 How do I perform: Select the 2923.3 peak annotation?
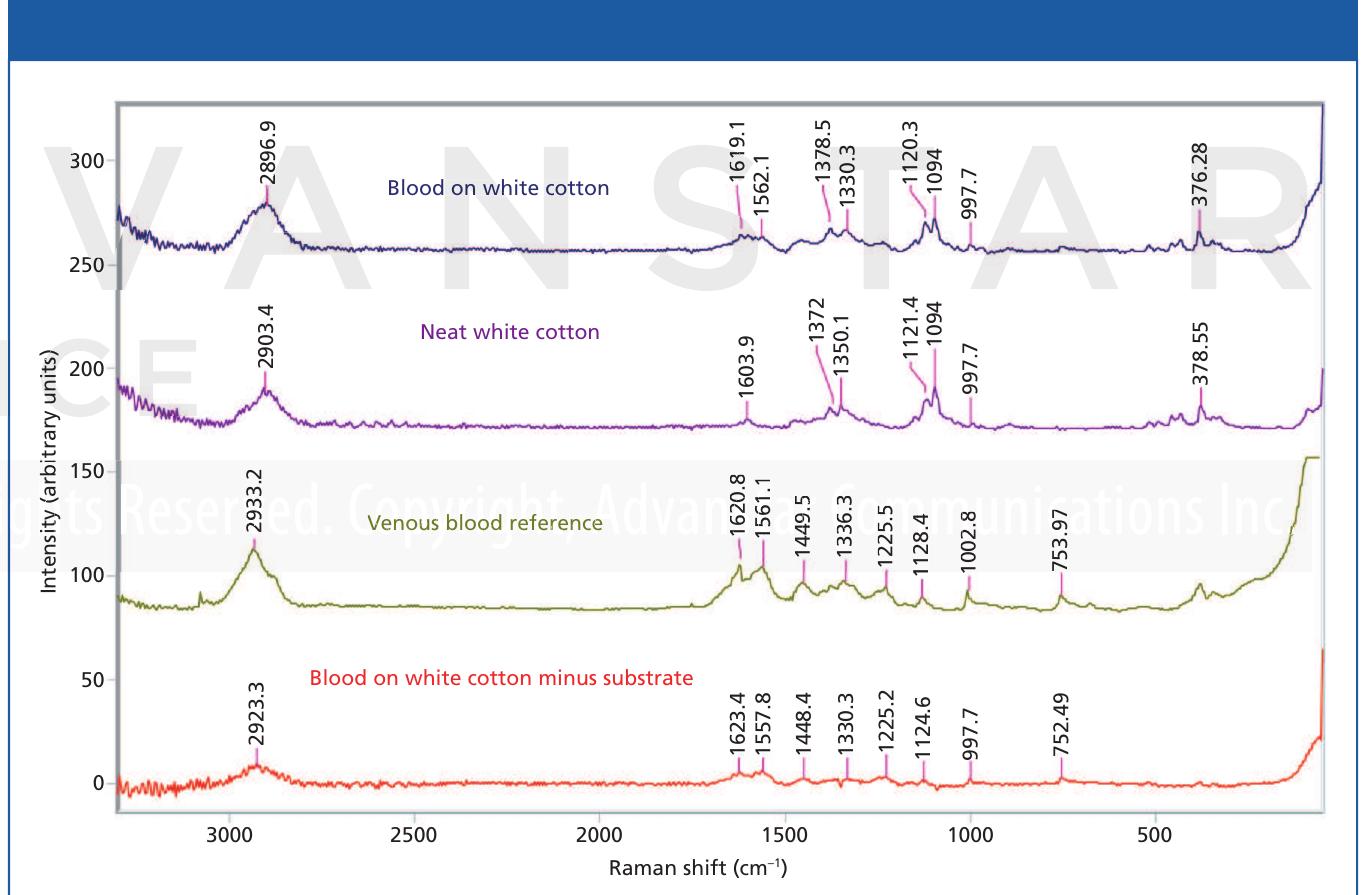click(256, 714)
